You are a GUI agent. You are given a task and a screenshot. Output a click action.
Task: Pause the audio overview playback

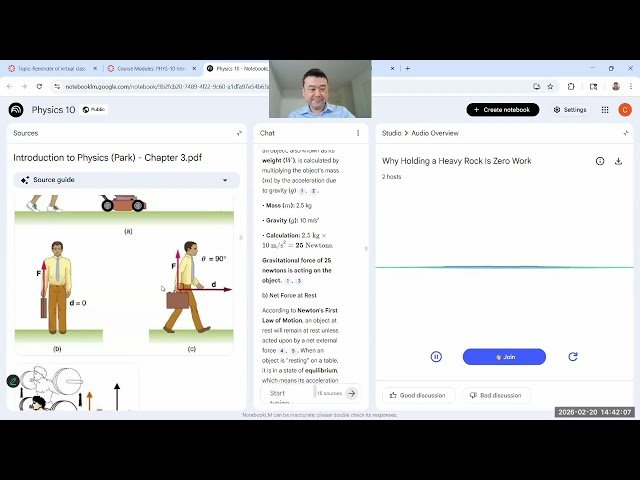(x=436, y=357)
